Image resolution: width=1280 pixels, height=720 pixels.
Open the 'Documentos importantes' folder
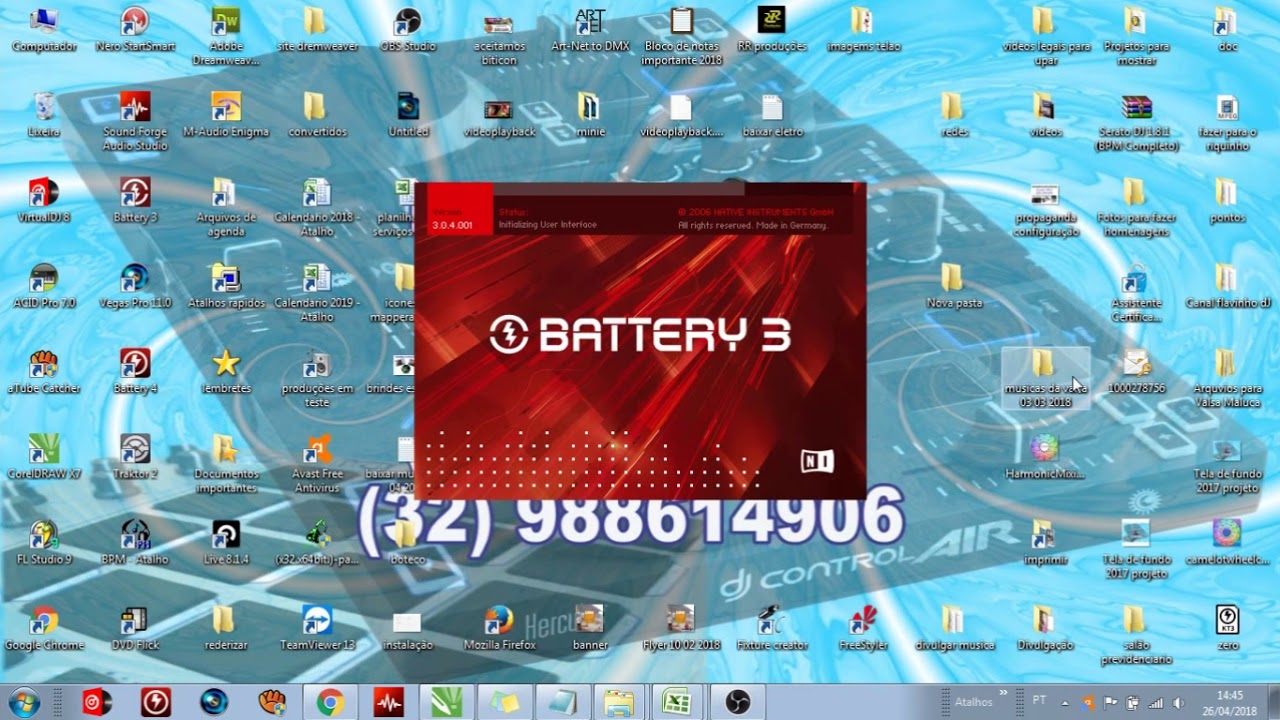[226, 464]
